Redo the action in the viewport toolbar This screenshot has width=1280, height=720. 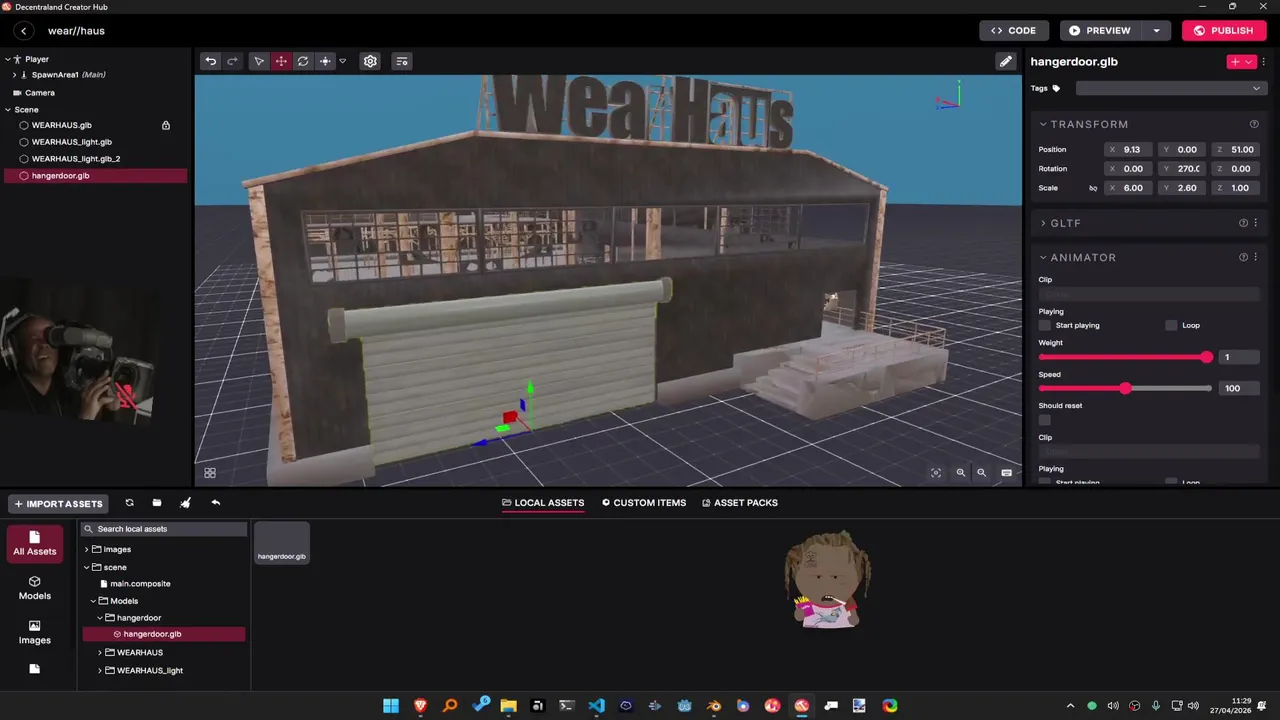click(232, 61)
